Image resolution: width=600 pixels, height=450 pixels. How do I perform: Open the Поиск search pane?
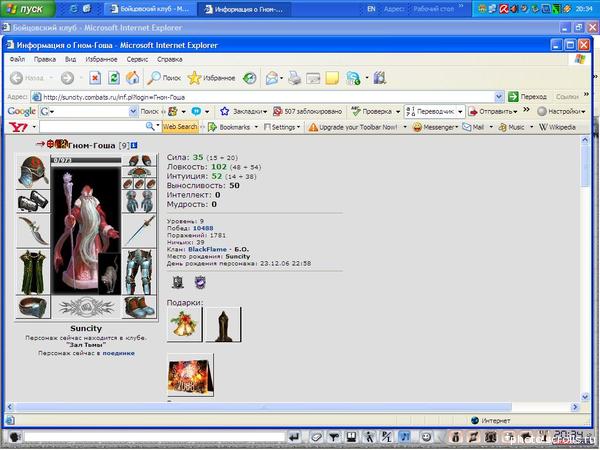pyautogui.click(x=164, y=78)
